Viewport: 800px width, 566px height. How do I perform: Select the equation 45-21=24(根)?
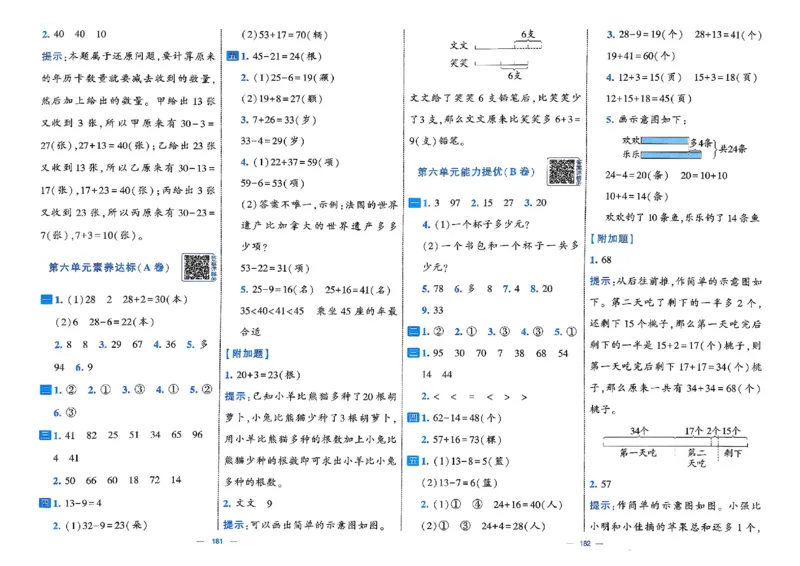286,57
